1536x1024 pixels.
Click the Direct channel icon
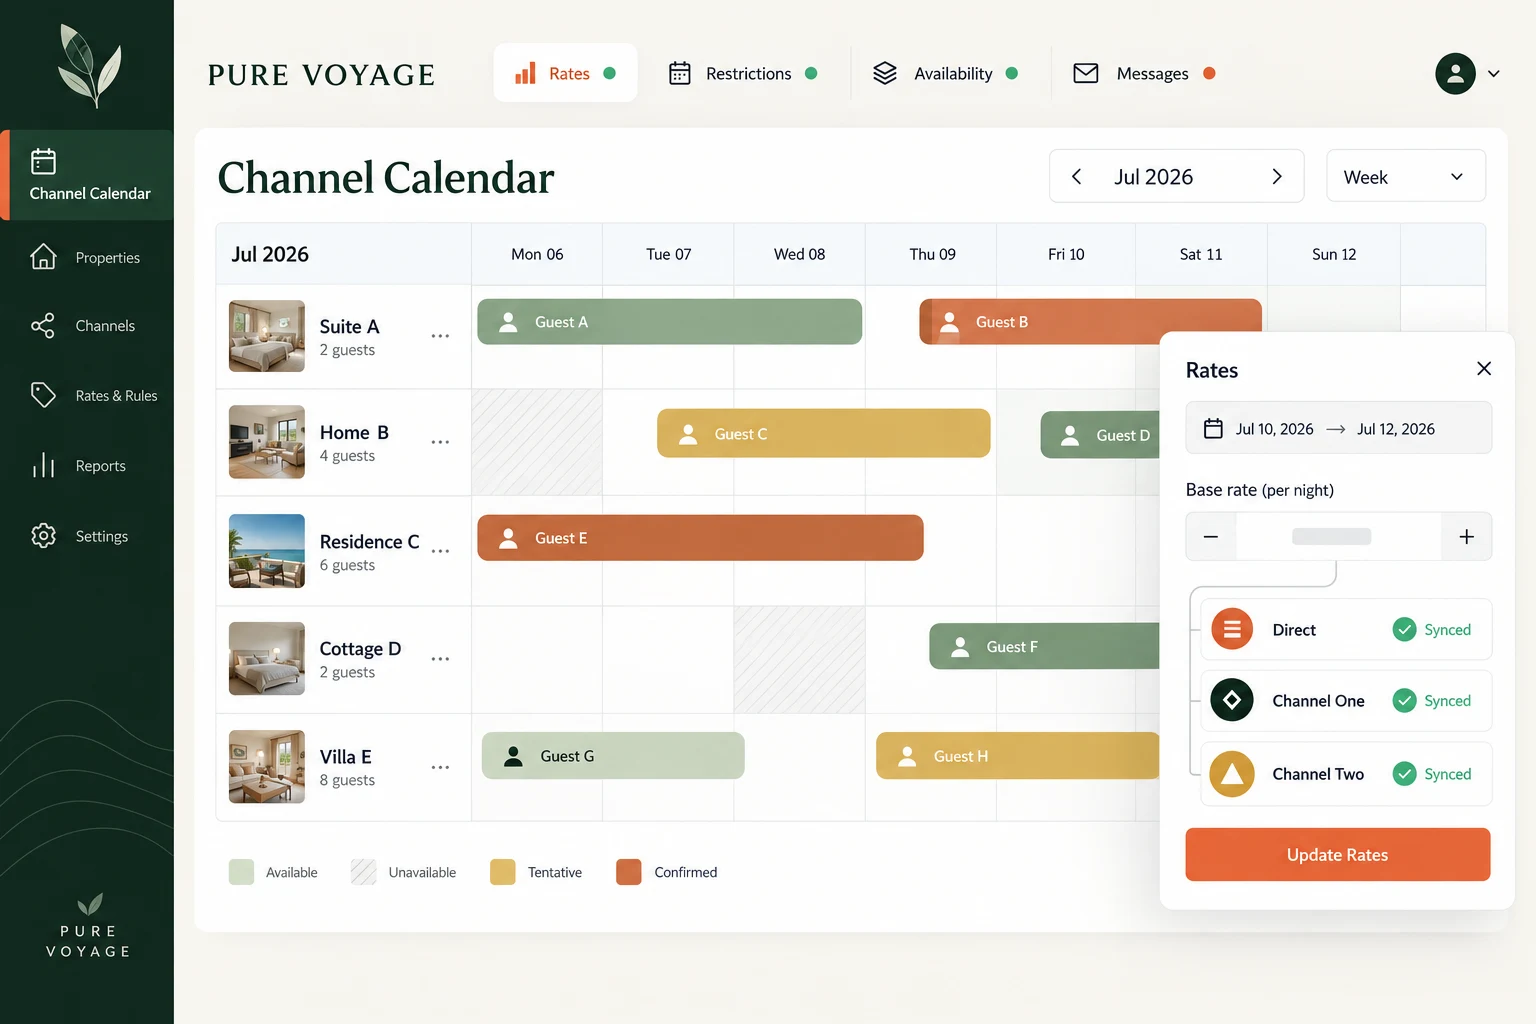[1232, 629]
